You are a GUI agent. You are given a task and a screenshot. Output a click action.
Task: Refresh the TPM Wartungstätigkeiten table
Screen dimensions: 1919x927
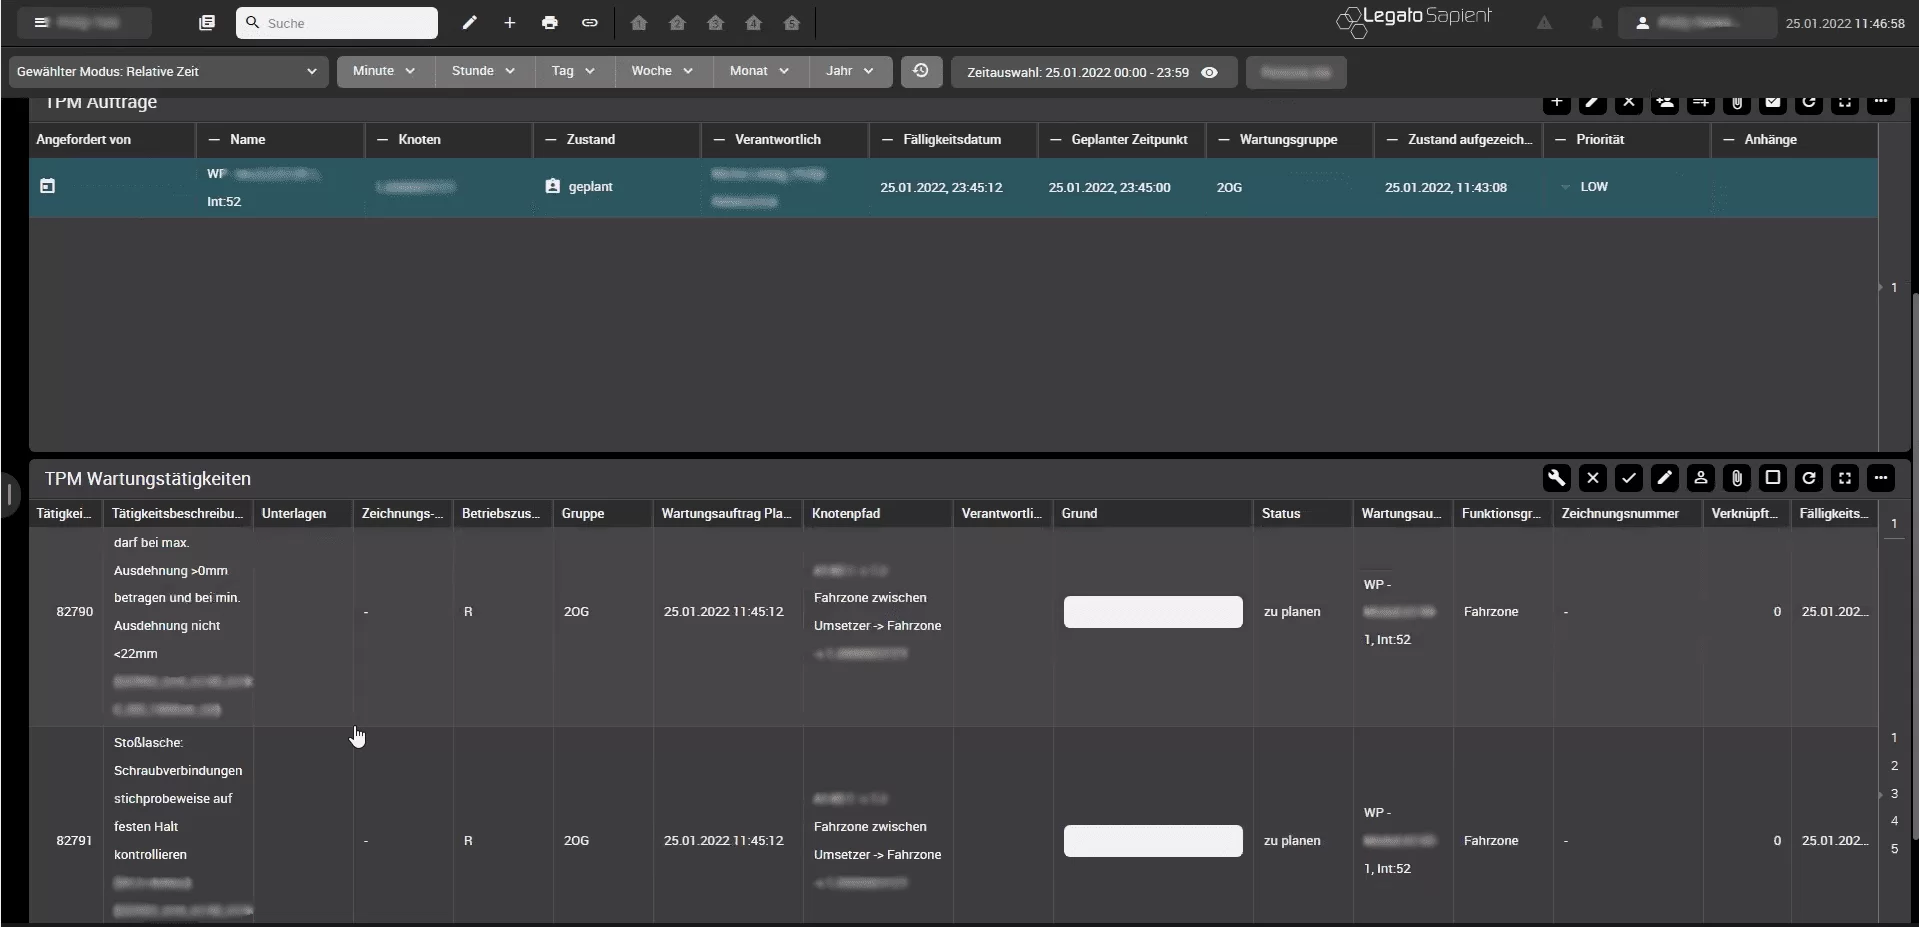pyautogui.click(x=1809, y=478)
